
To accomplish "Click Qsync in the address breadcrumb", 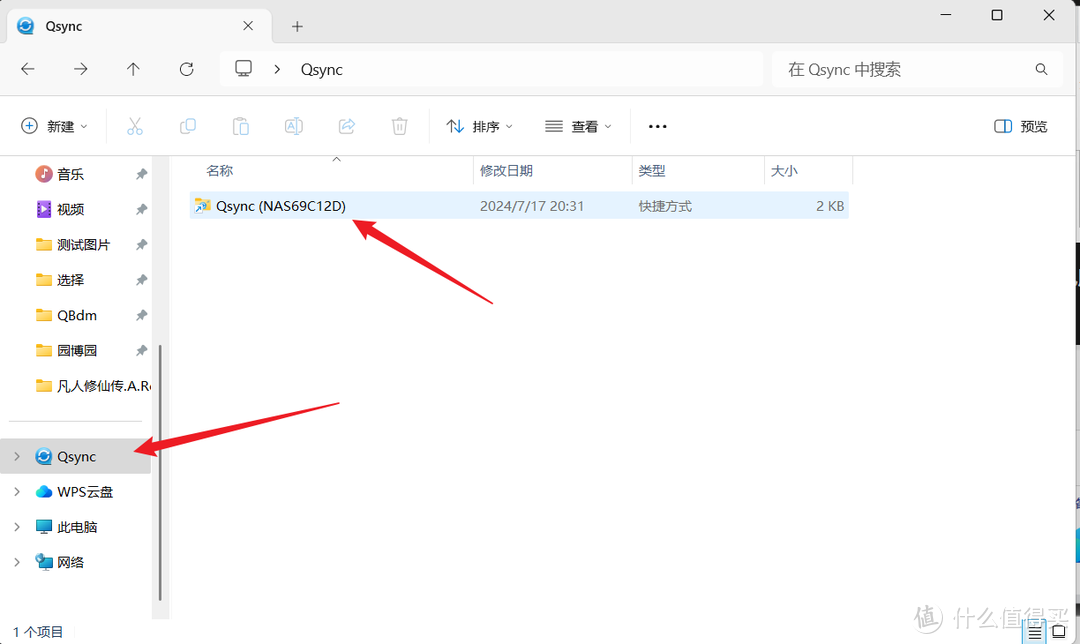I will (322, 70).
